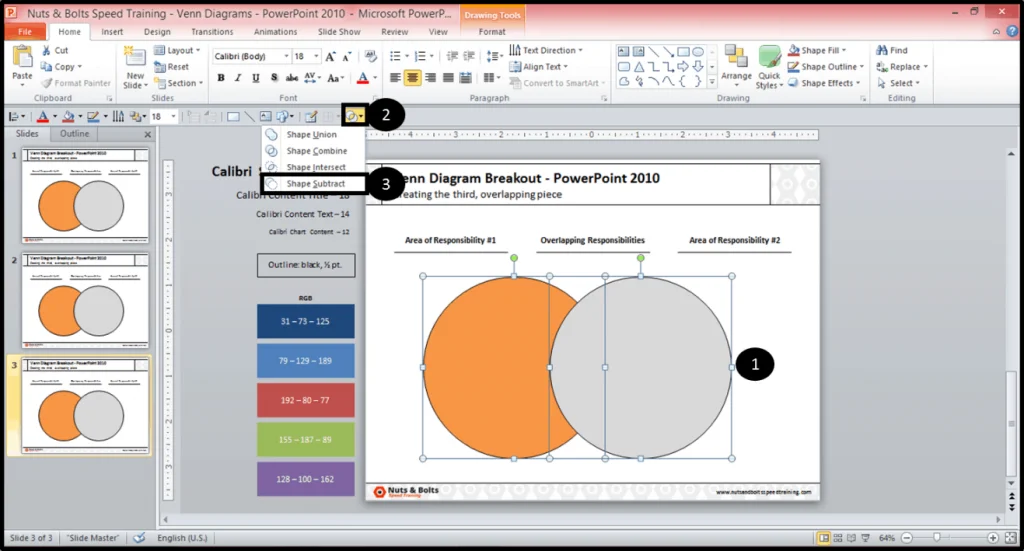Viewport: 1024px width, 551px height.
Task: Expand the Section dropdown
Action: [x=178, y=83]
